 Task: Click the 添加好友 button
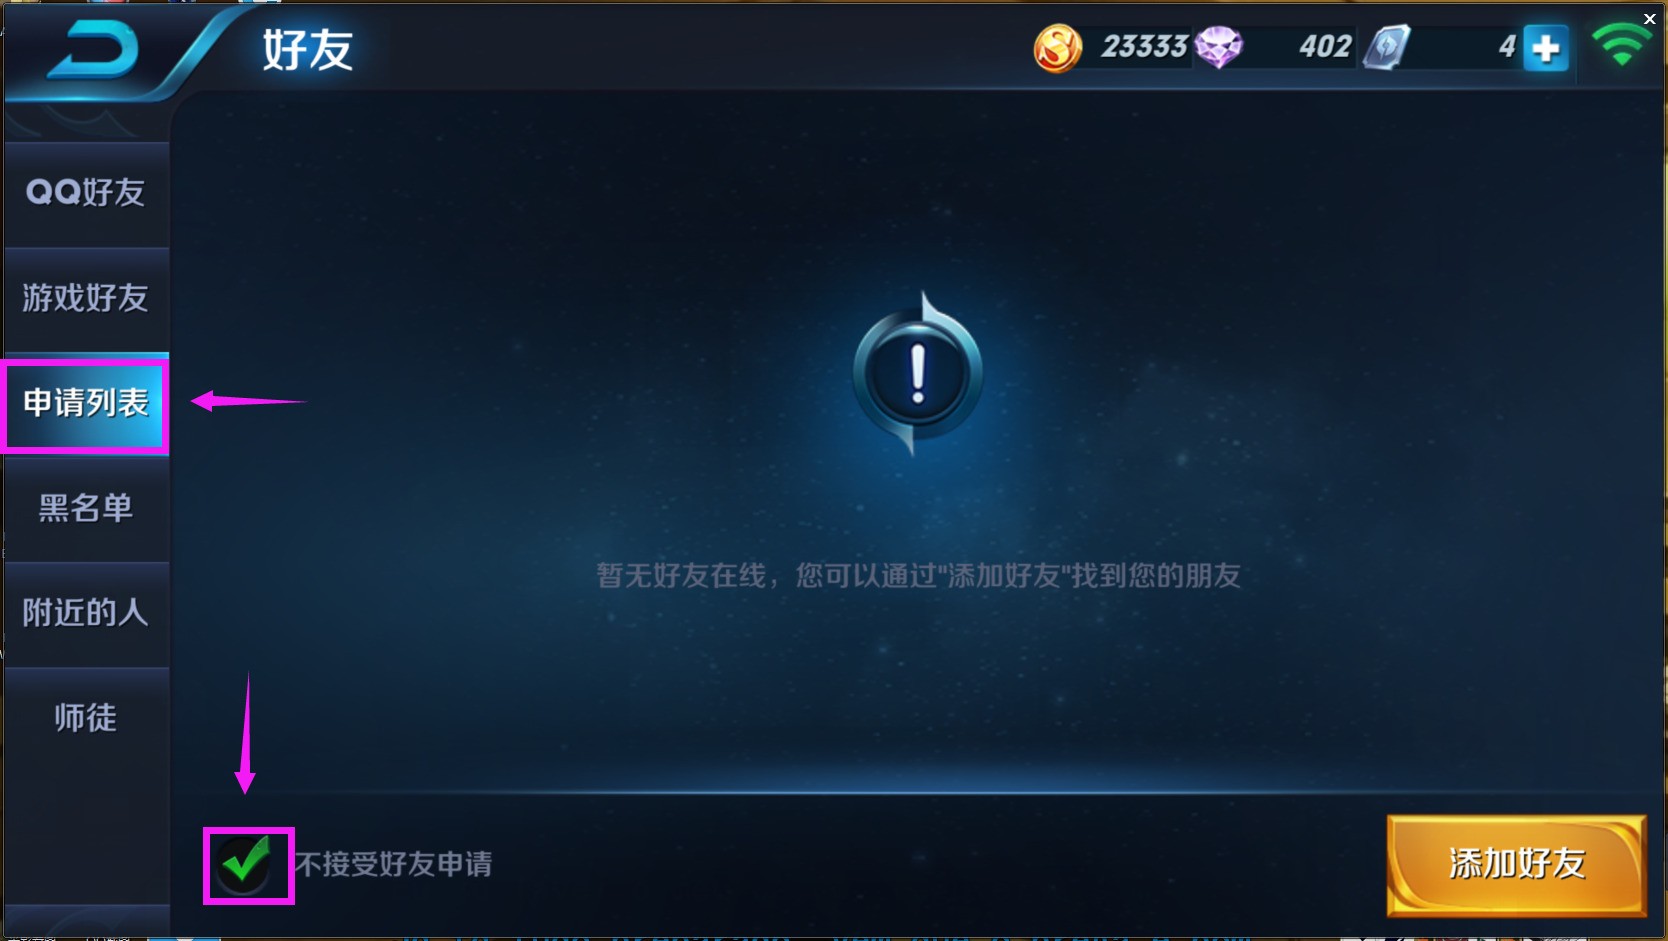coord(1516,864)
